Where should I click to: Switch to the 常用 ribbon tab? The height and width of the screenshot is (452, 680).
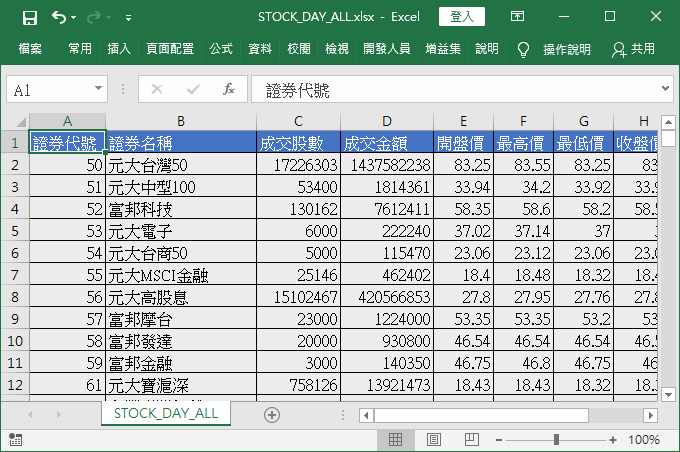pos(80,49)
